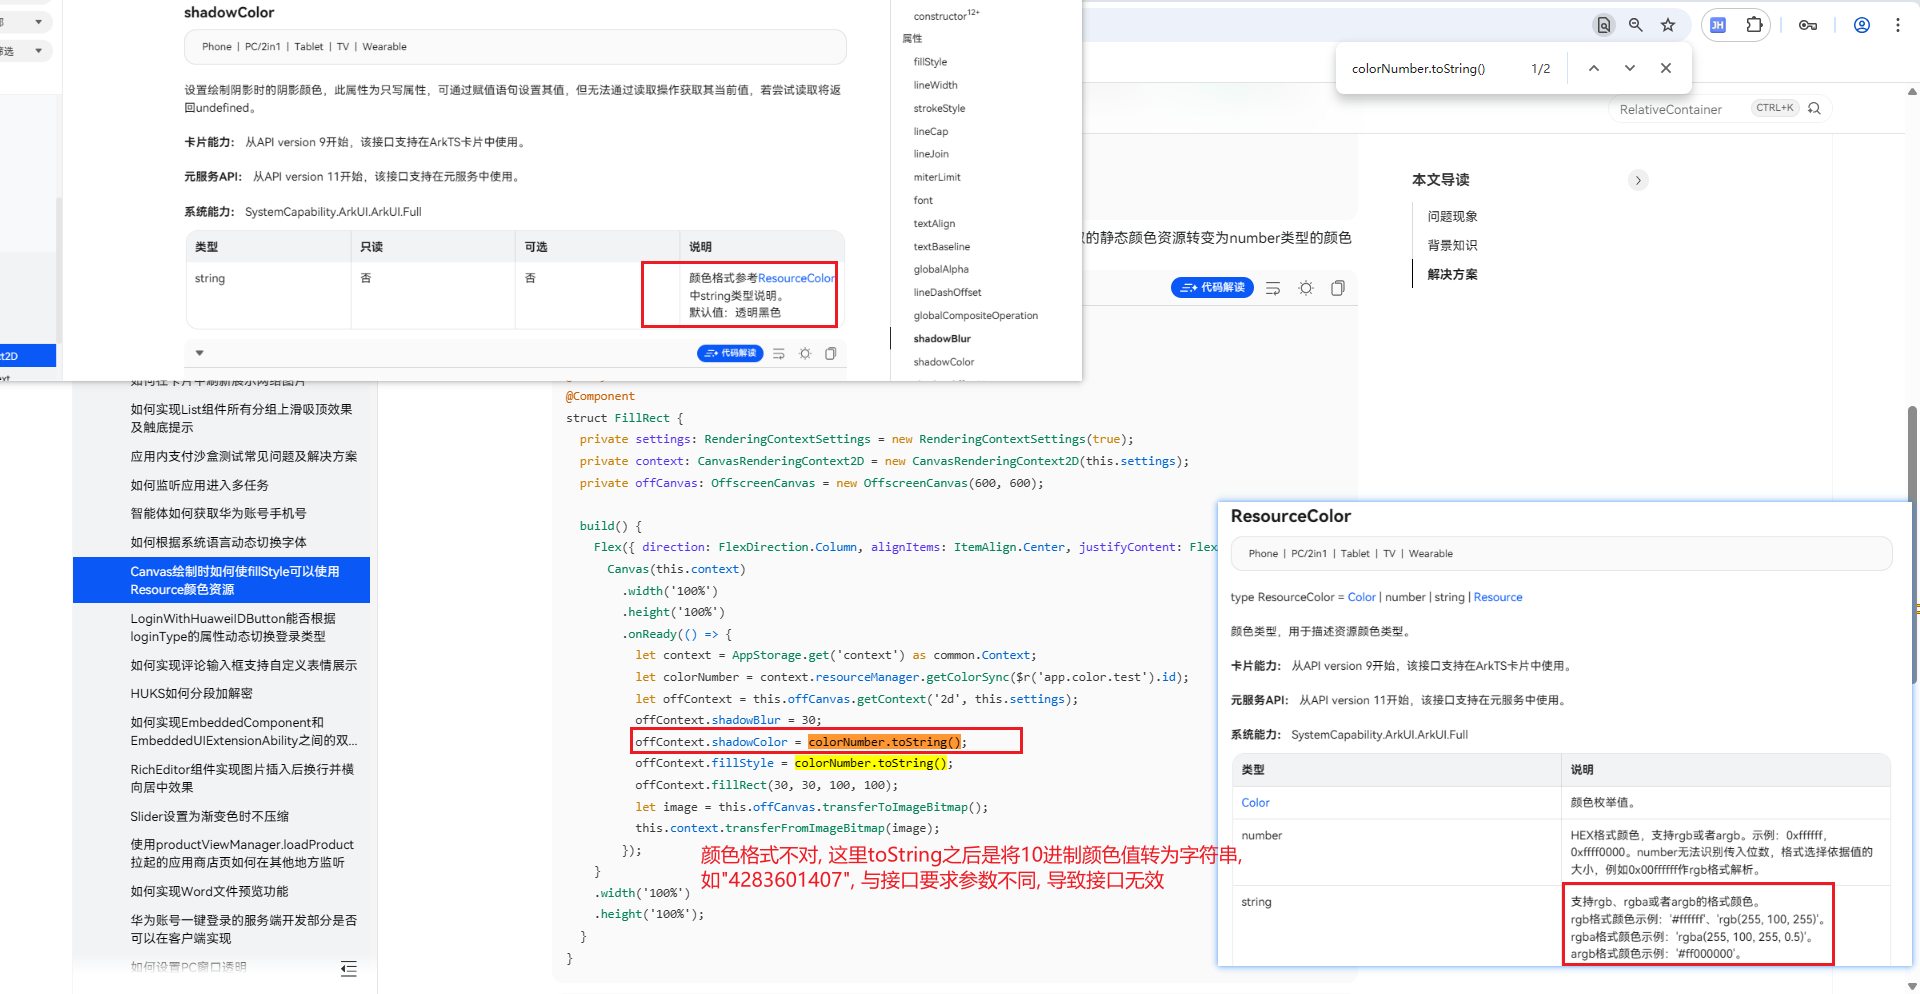
Task: Open the browser profile avatar
Action: pos(1862,25)
